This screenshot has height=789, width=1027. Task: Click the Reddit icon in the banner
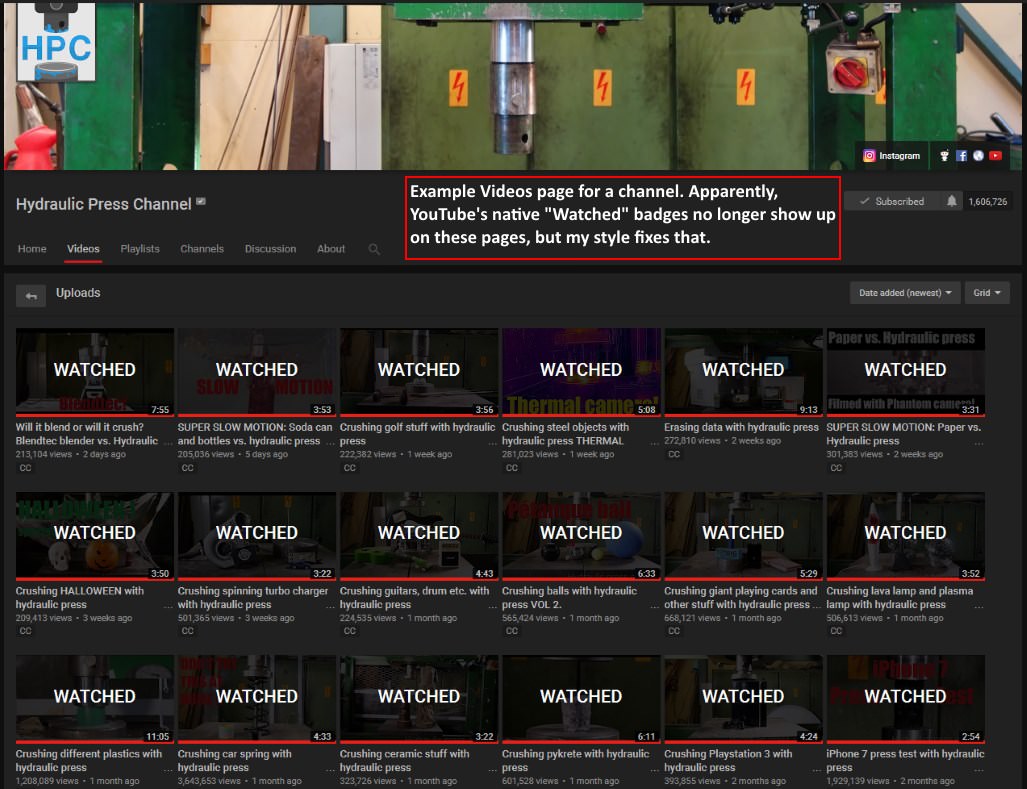(944, 156)
